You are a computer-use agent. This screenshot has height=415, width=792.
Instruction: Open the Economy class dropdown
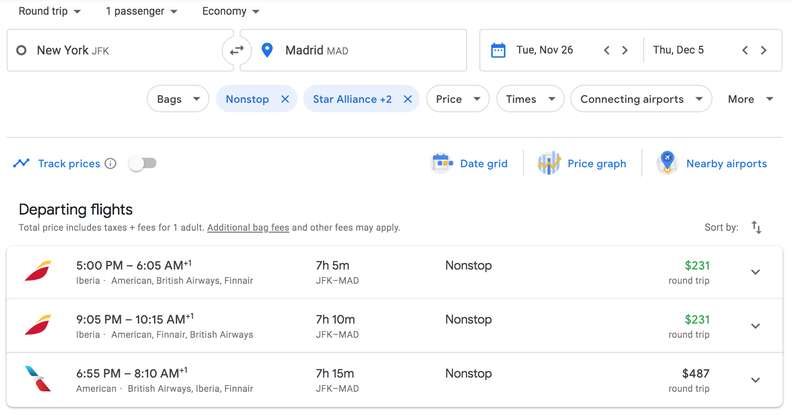point(230,11)
